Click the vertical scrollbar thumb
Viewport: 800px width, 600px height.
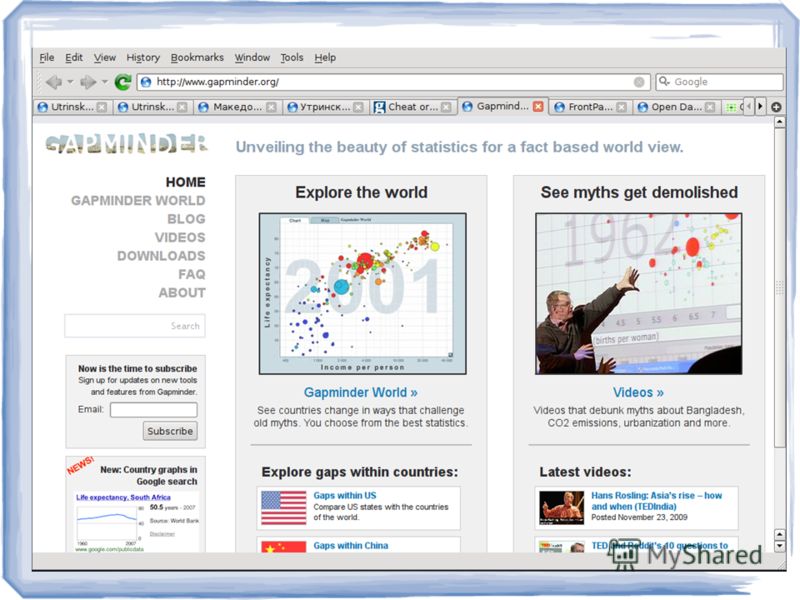780,288
